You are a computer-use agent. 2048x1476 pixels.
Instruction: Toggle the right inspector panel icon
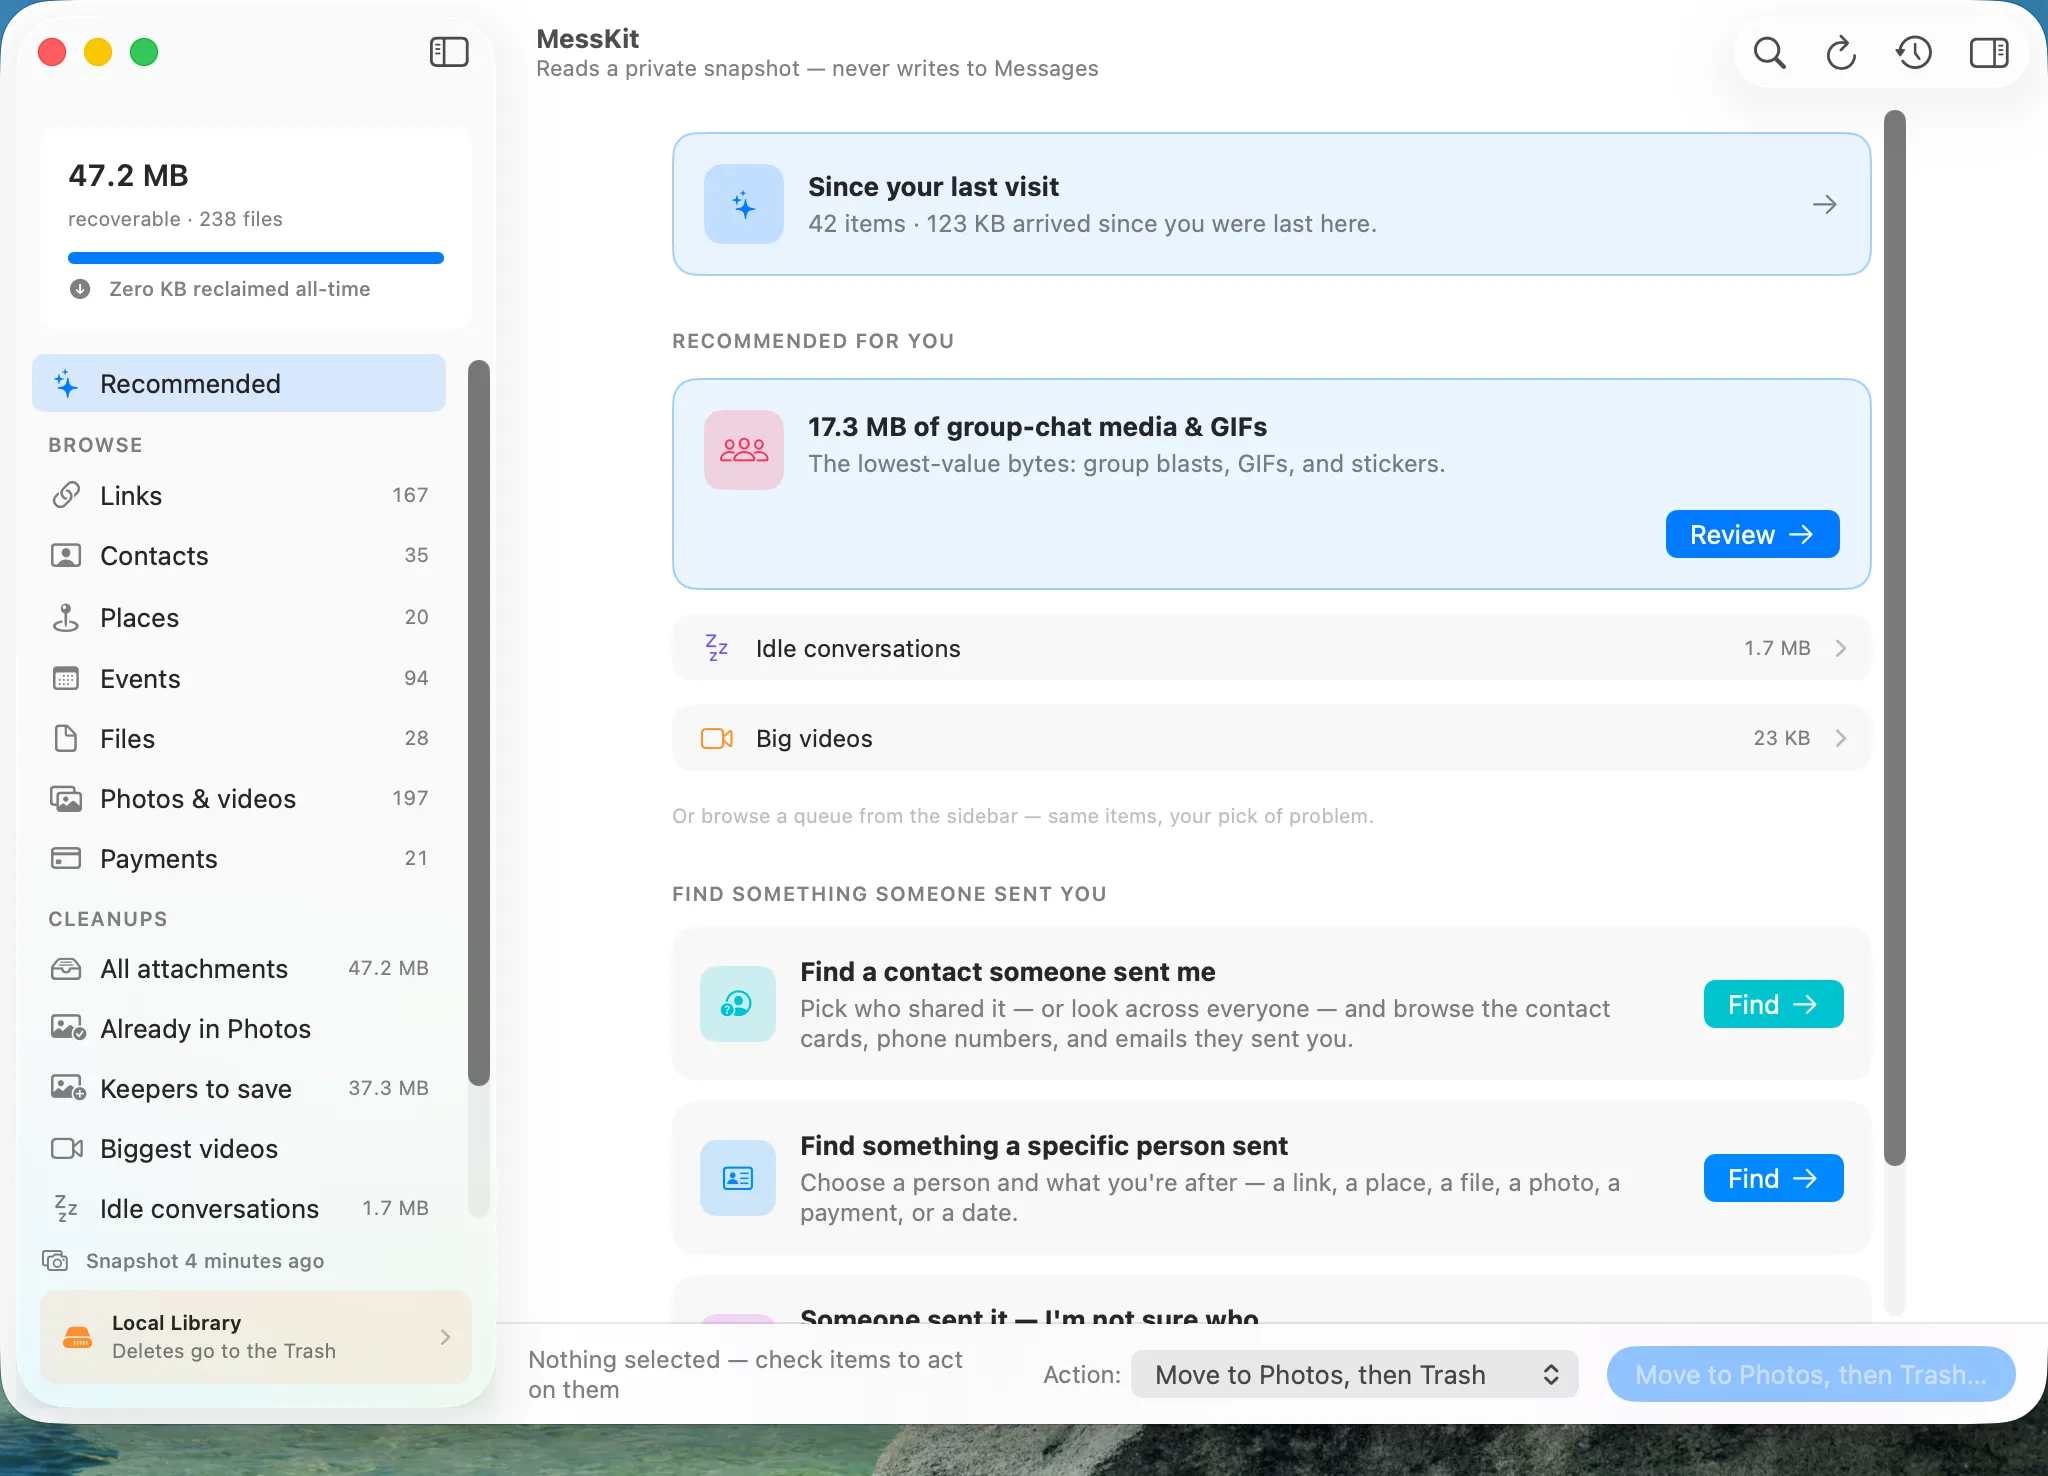click(1989, 52)
